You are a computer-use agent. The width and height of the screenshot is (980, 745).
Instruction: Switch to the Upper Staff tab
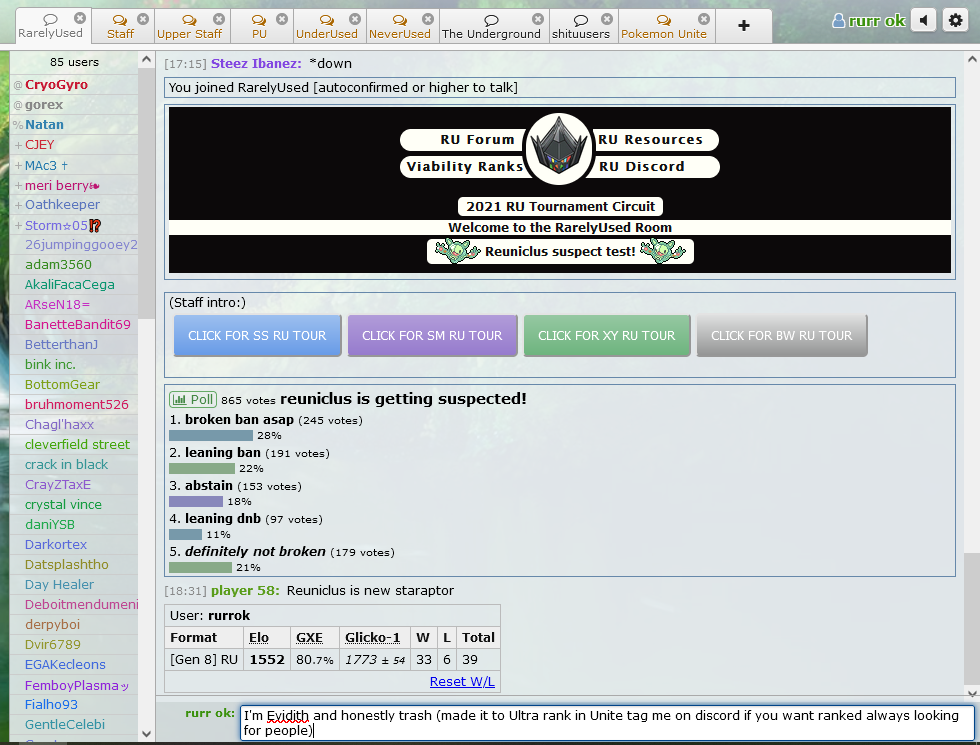pyautogui.click(x=189, y=27)
